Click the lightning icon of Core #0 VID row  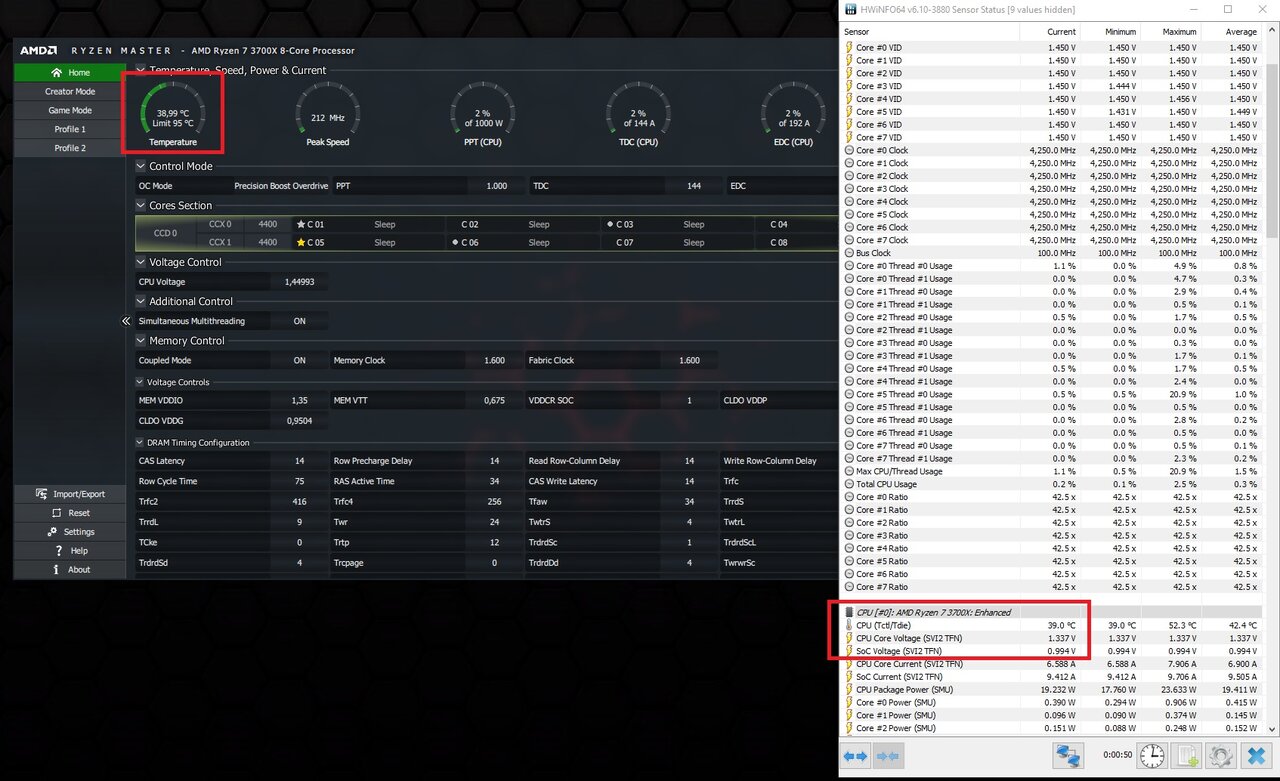pos(849,47)
